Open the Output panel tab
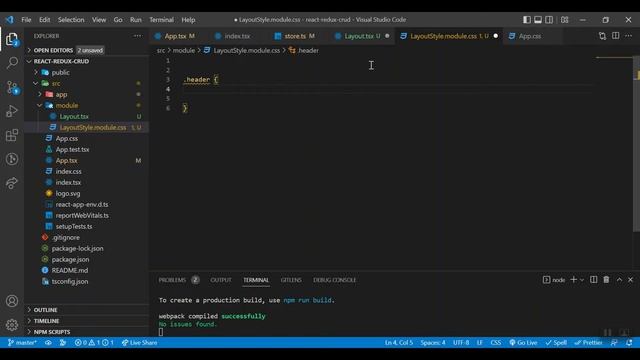Image resolution: width=640 pixels, height=360 pixels. tap(221, 280)
